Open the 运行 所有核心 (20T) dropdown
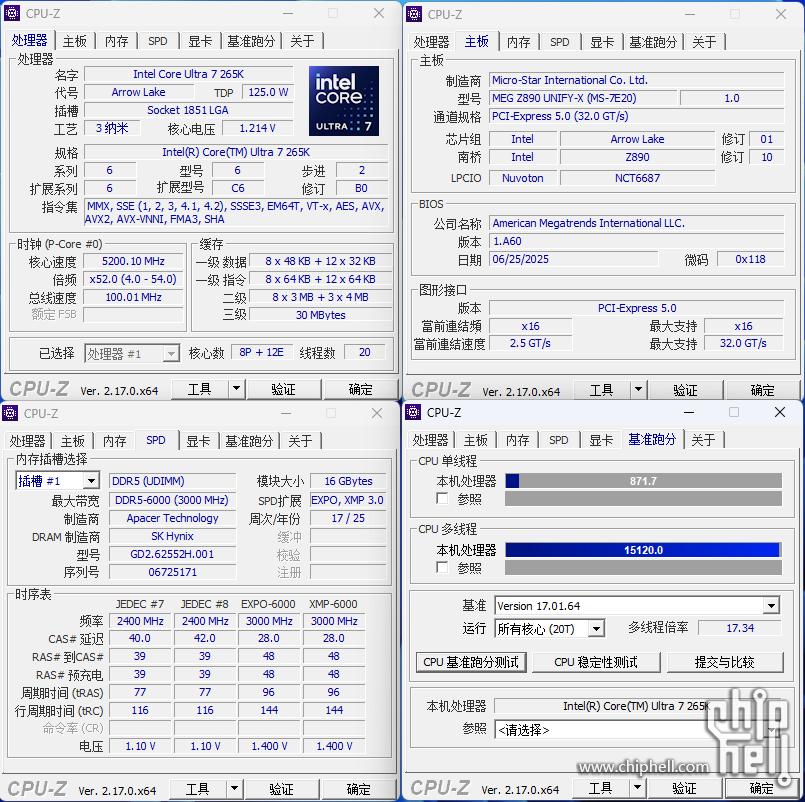805x802 pixels. (596, 629)
